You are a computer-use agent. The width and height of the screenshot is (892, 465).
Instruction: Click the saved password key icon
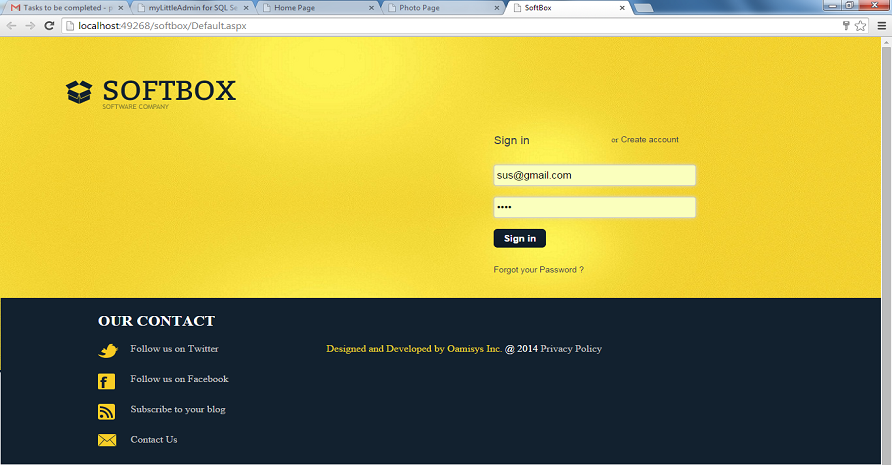click(x=846, y=26)
